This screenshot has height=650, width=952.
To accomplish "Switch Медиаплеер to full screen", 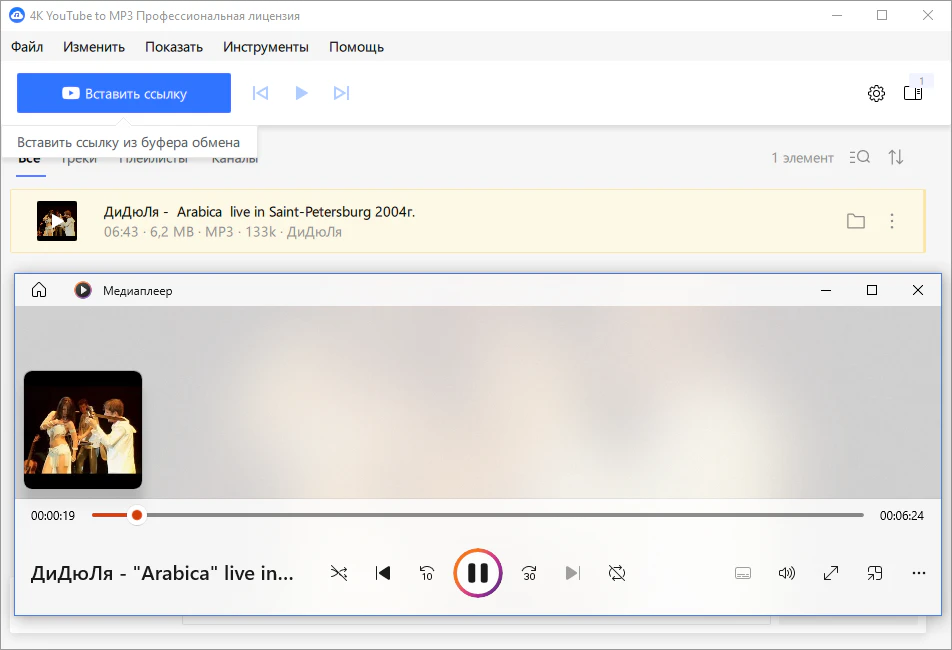I will pos(831,573).
